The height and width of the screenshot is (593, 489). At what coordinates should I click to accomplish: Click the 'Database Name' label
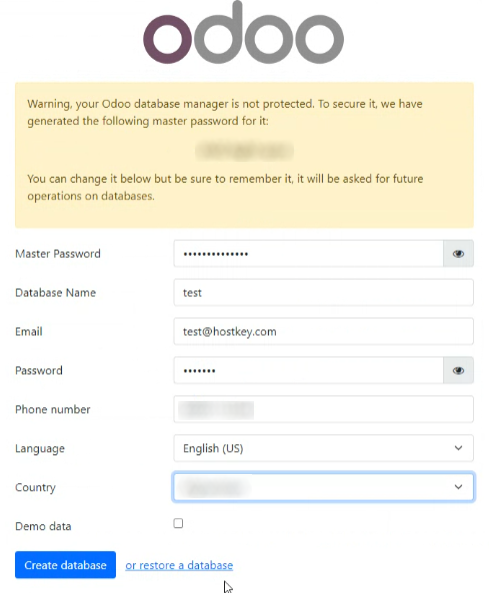(x=56, y=292)
